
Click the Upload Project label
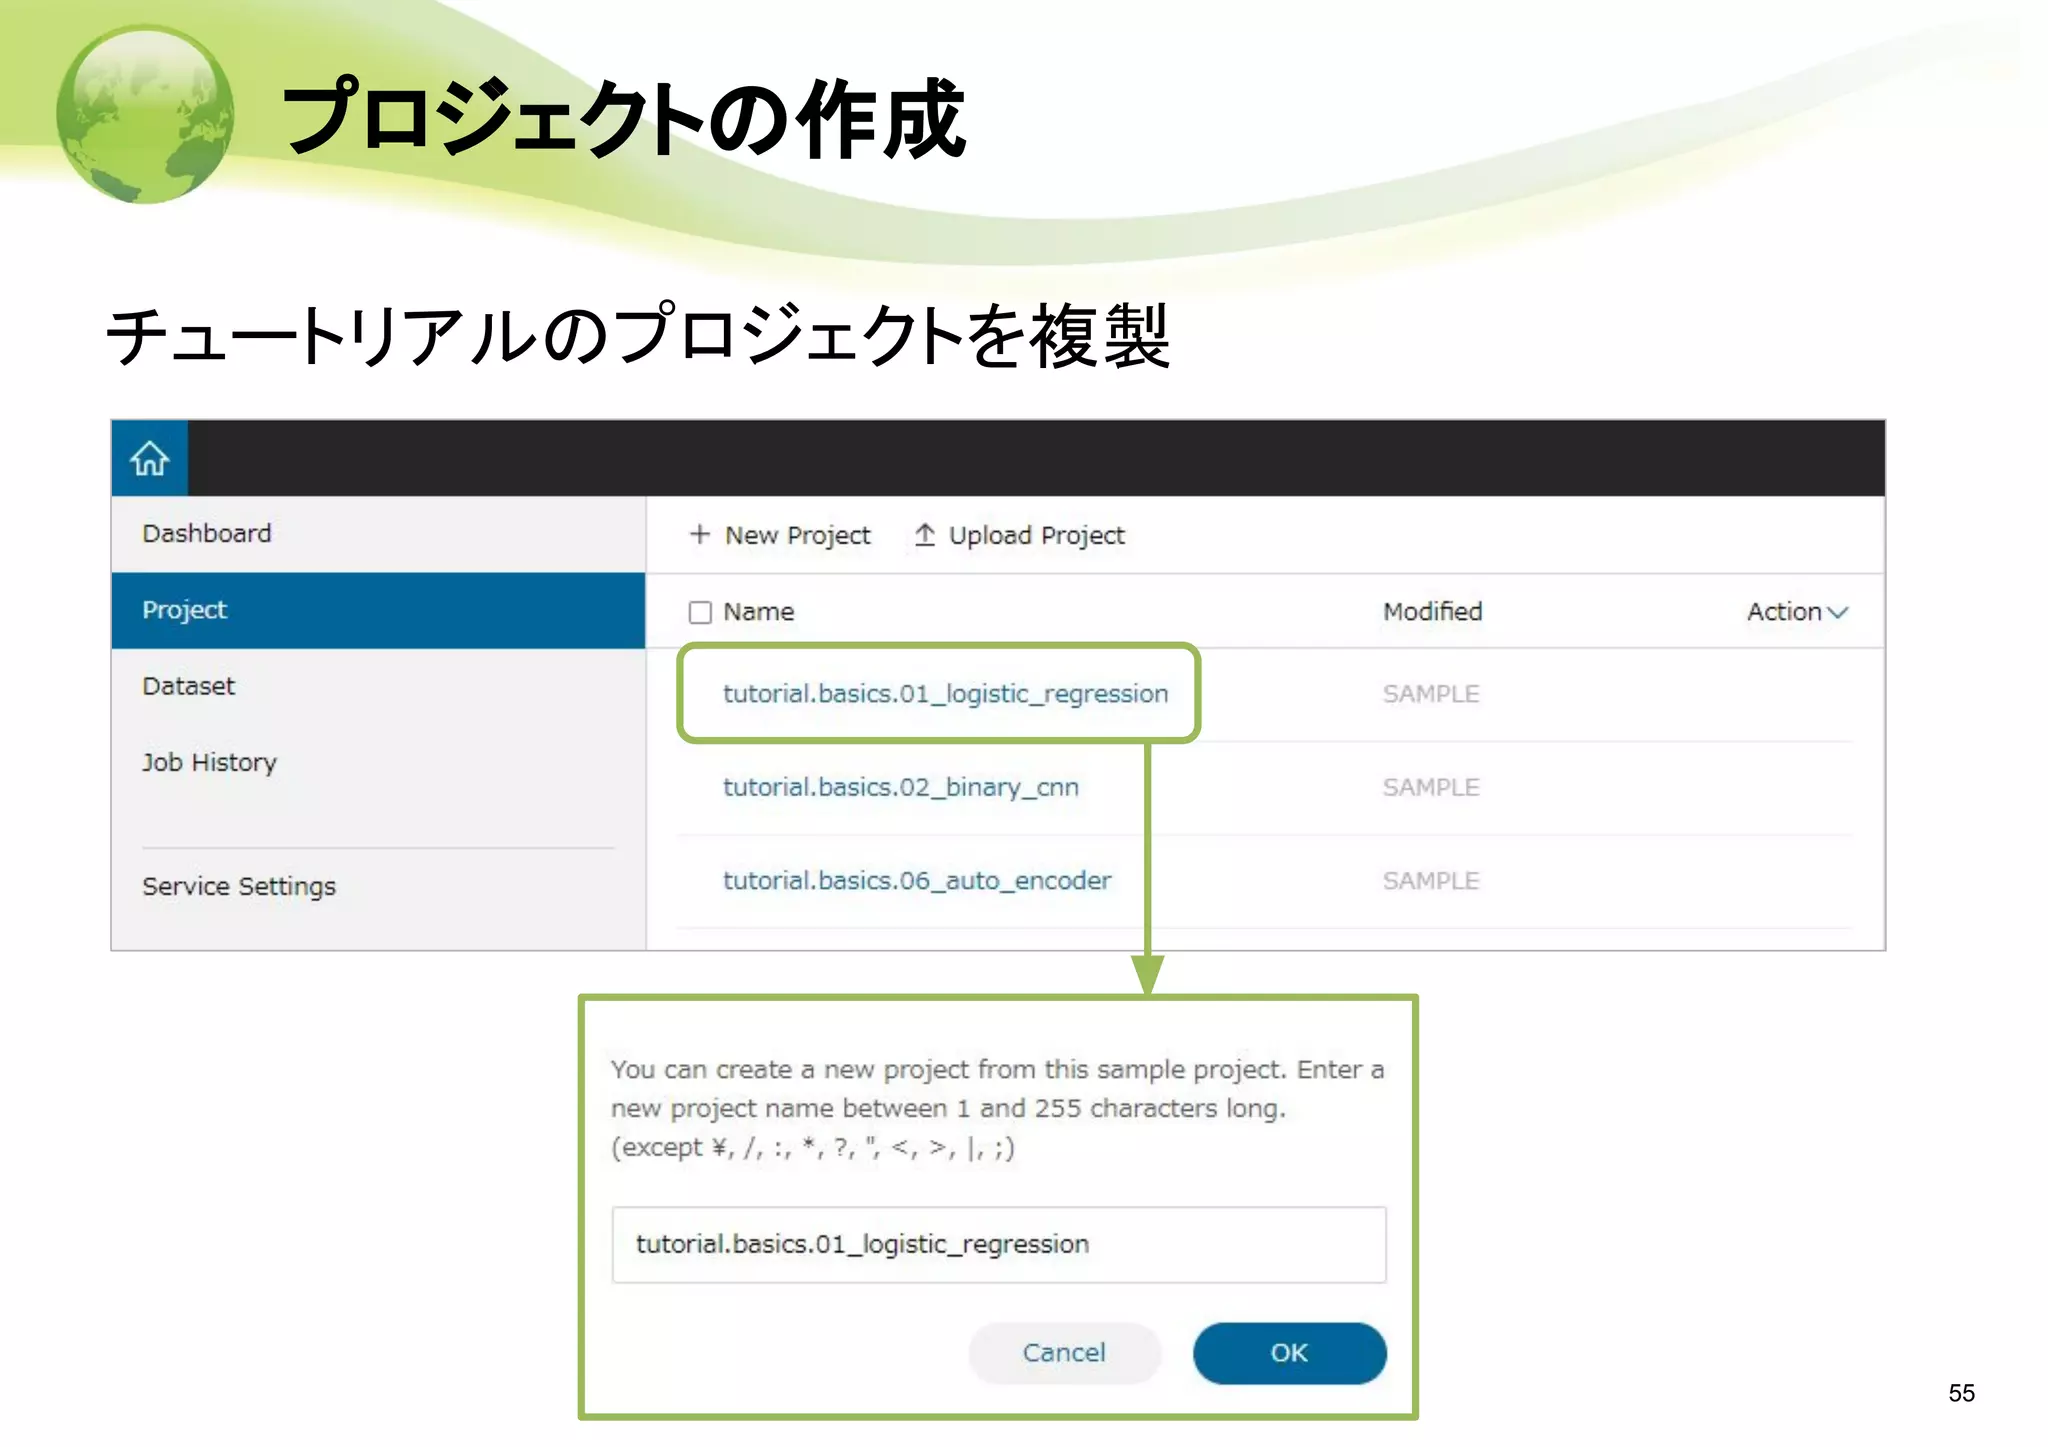(1037, 535)
